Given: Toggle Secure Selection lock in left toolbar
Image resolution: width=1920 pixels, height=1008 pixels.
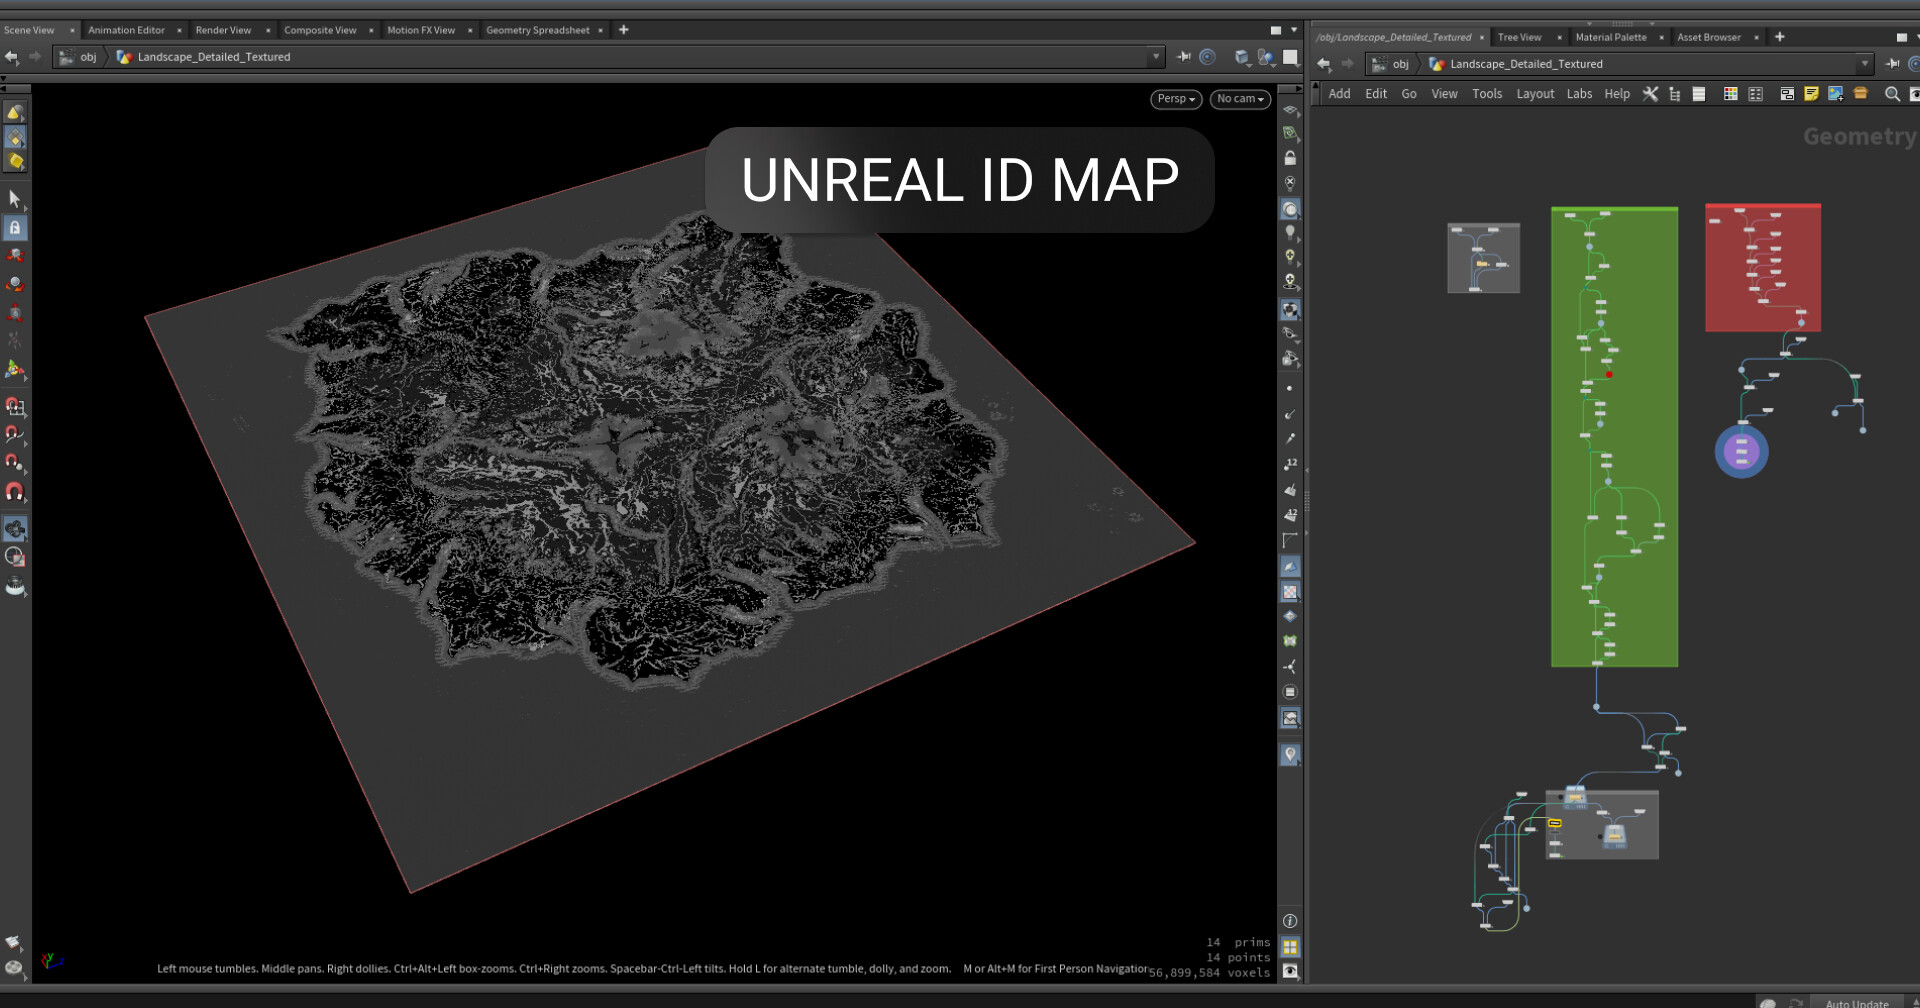Looking at the screenshot, I should point(15,228).
